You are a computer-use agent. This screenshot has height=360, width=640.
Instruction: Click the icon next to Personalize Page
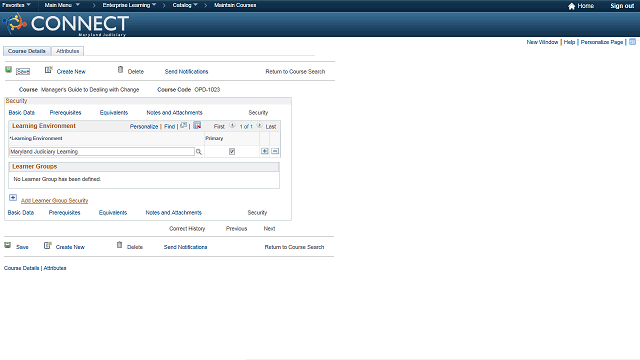(632, 42)
